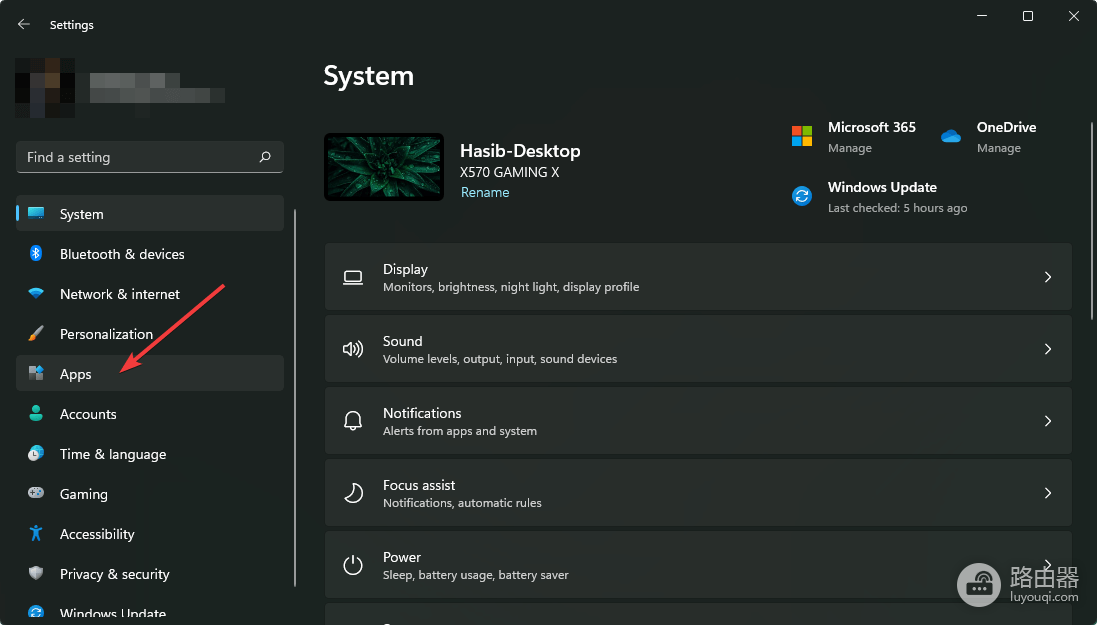Select the System sidebar item

tap(150, 213)
